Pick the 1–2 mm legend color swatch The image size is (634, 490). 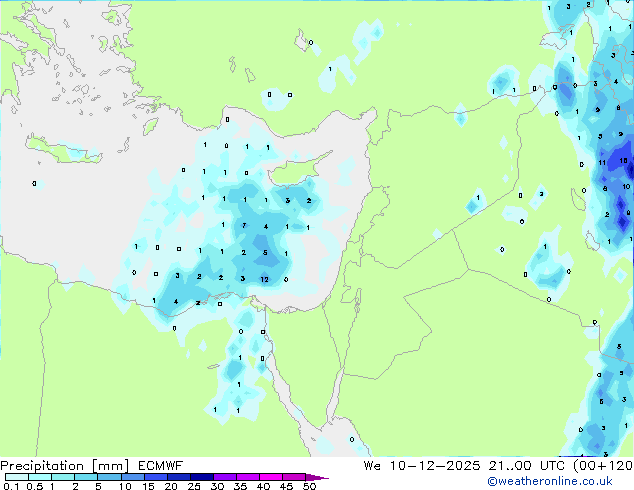(x=63, y=477)
